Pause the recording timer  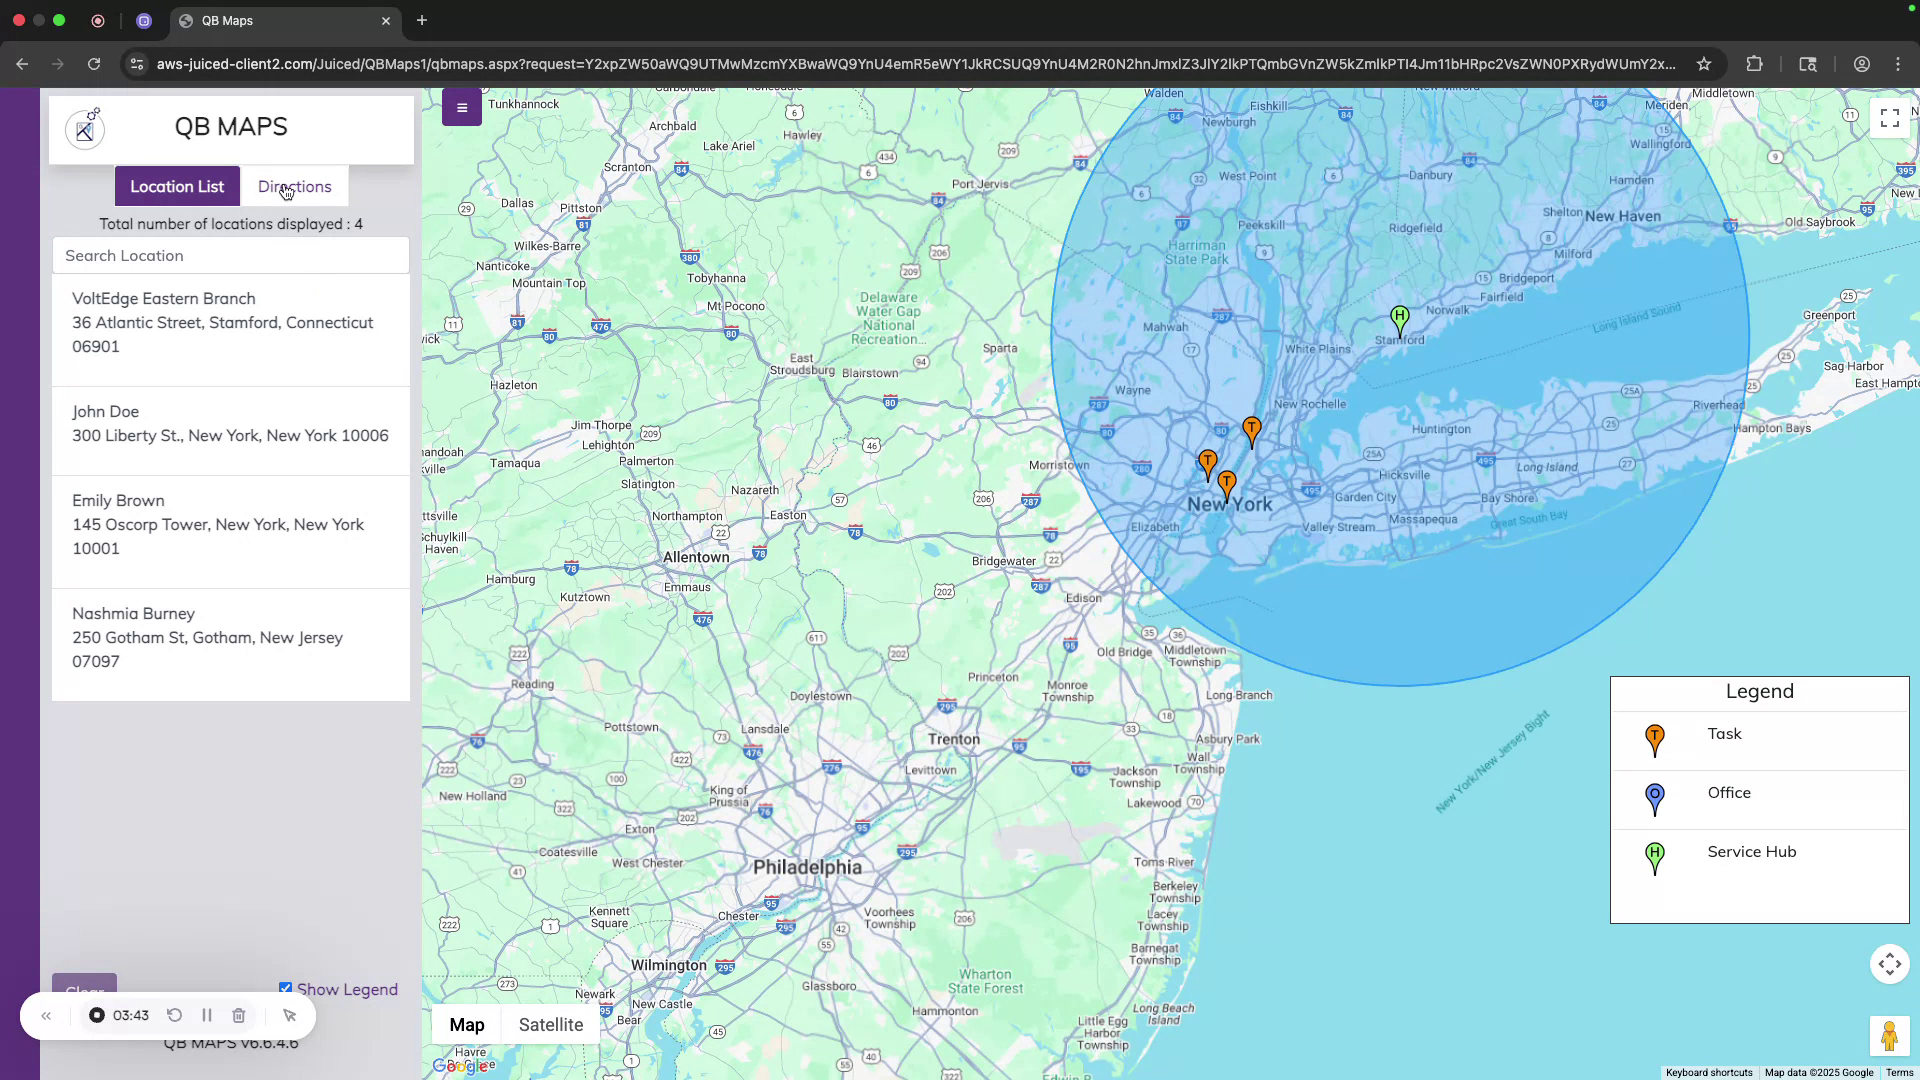[x=207, y=1015]
